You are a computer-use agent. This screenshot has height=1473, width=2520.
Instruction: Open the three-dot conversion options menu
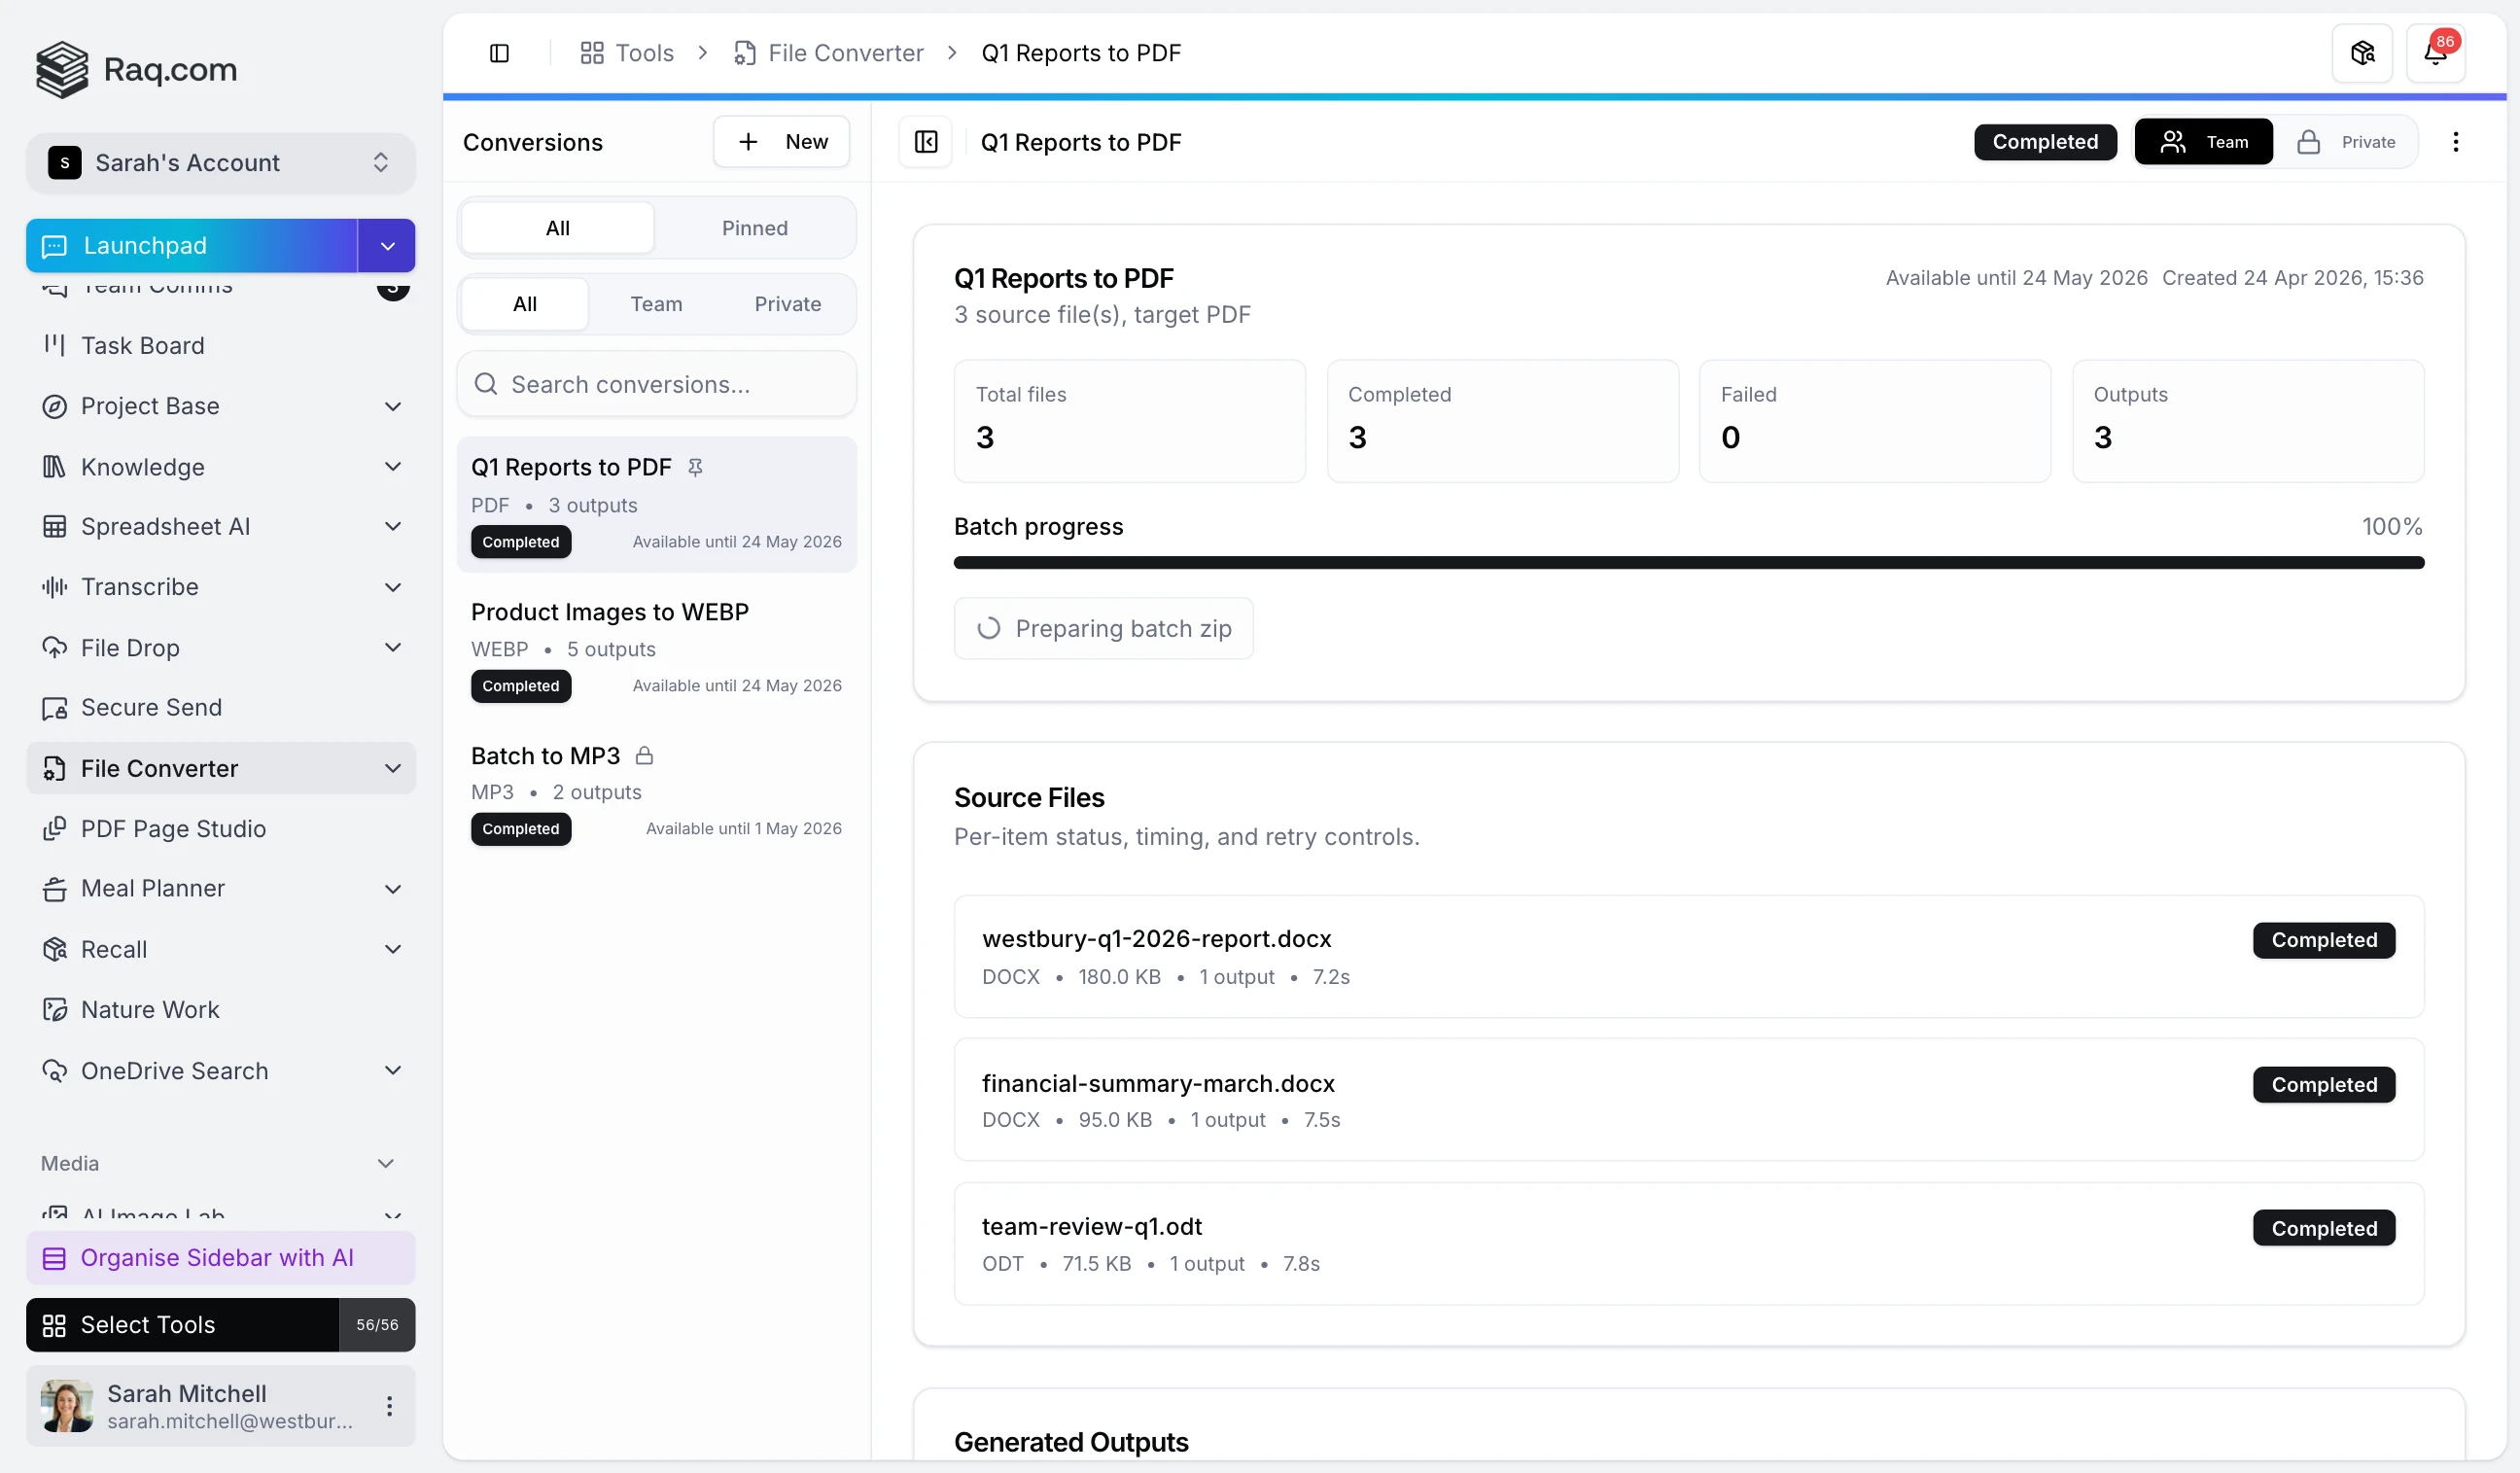[x=2454, y=142]
